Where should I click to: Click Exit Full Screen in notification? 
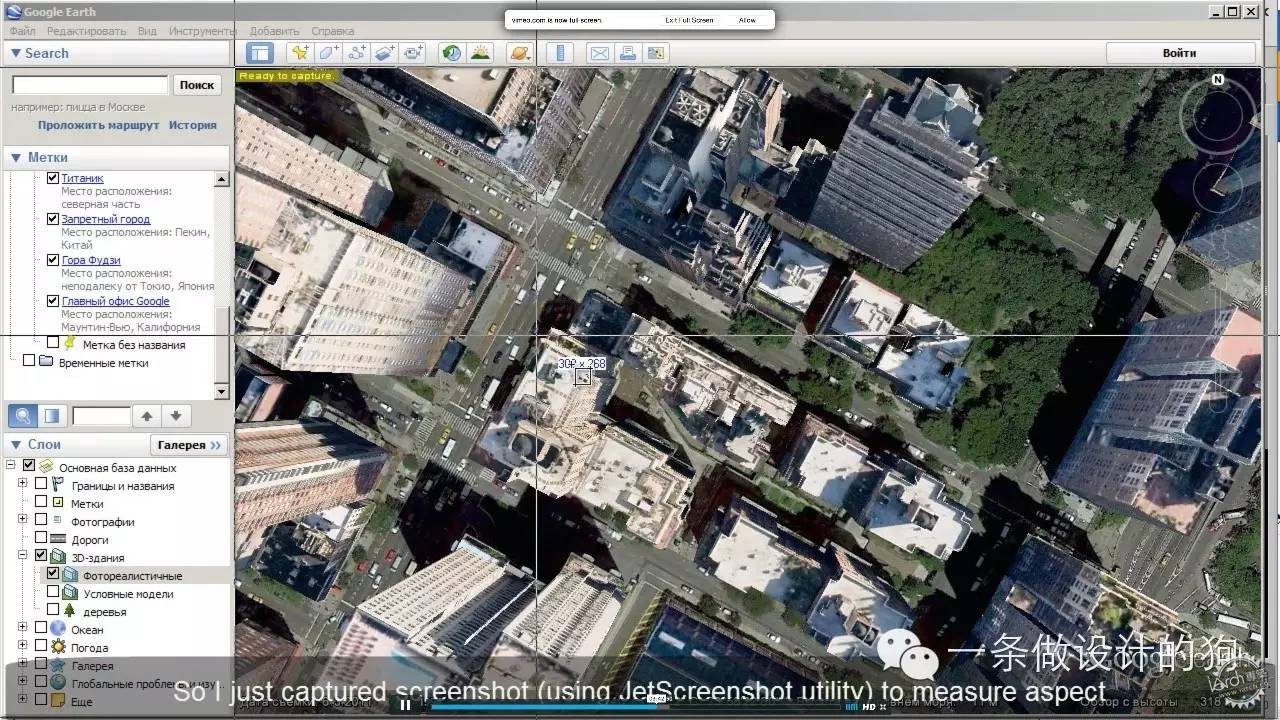[x=689, y=20]
